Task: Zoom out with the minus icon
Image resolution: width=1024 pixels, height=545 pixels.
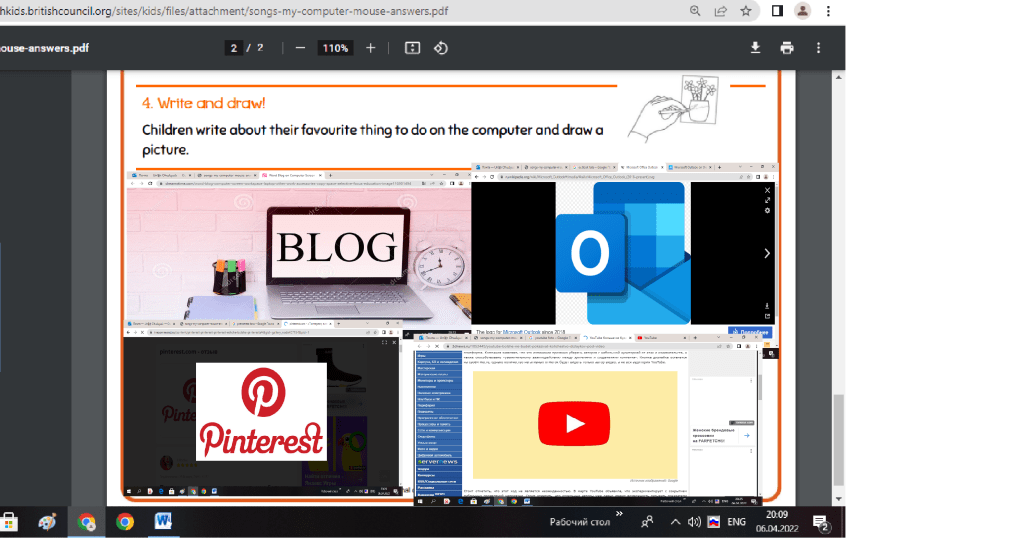Action: tap(299, 48)
